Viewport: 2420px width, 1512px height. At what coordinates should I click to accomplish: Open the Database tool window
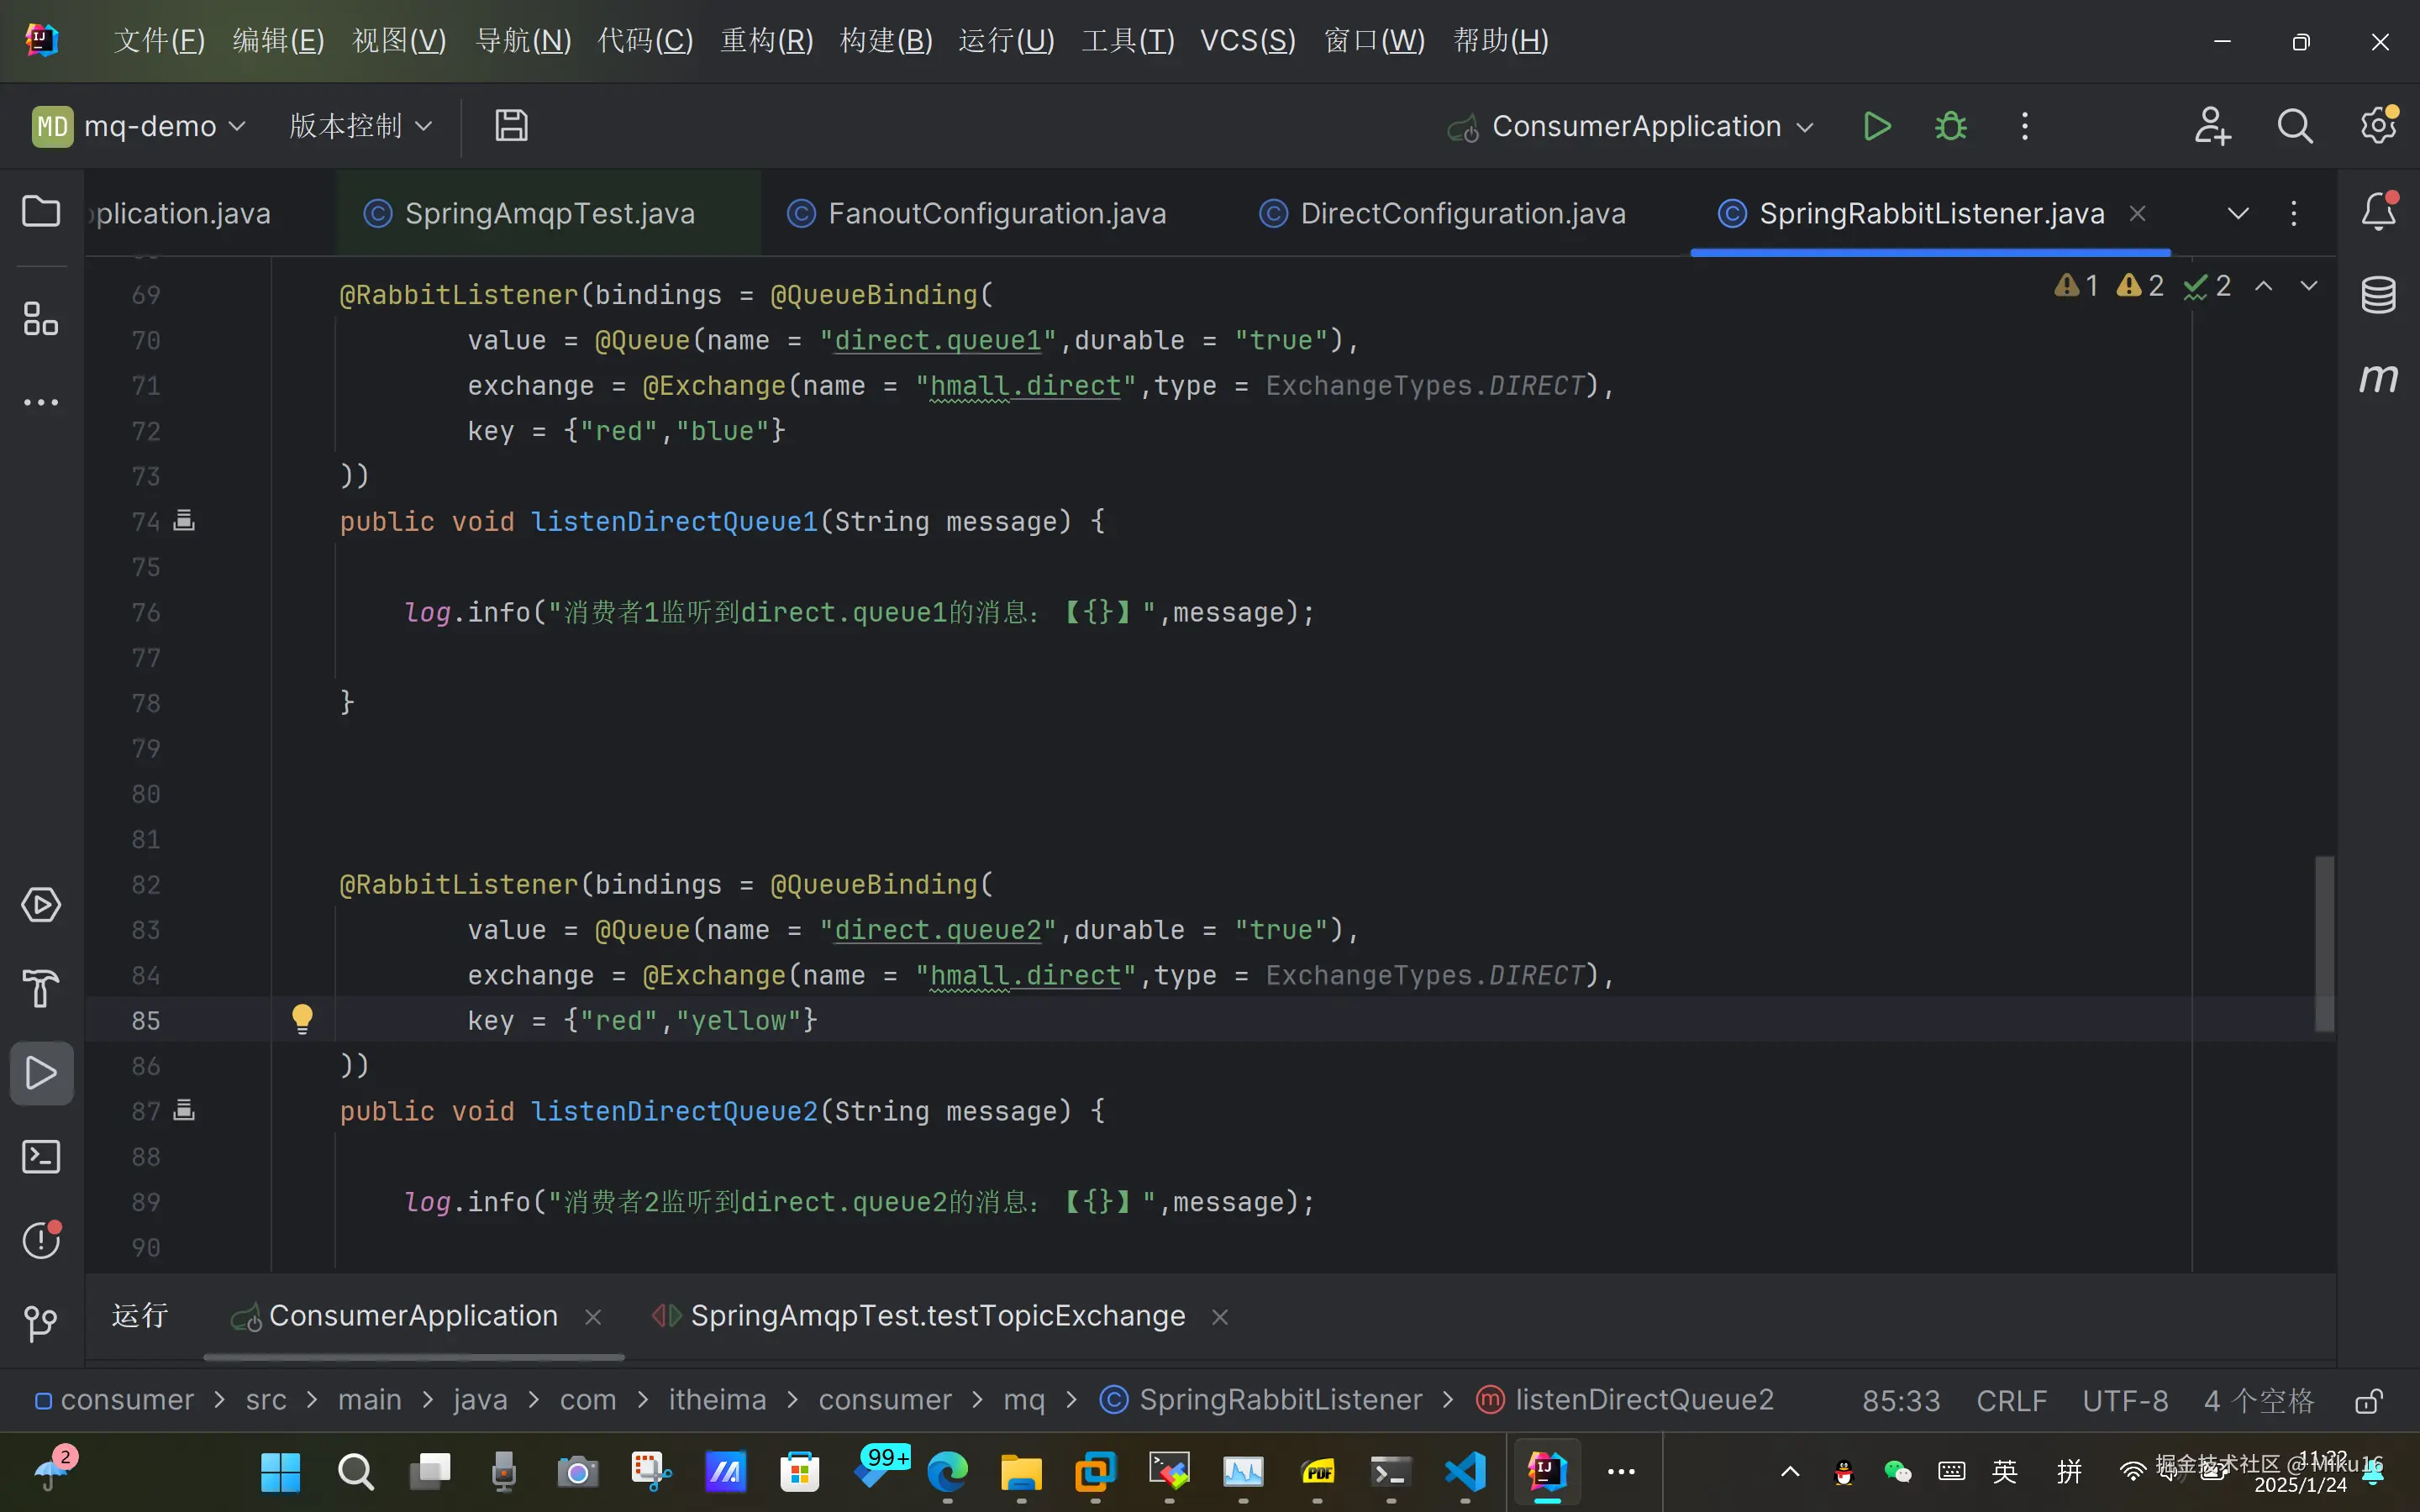pyautogui.click(x=2378, y=295)
